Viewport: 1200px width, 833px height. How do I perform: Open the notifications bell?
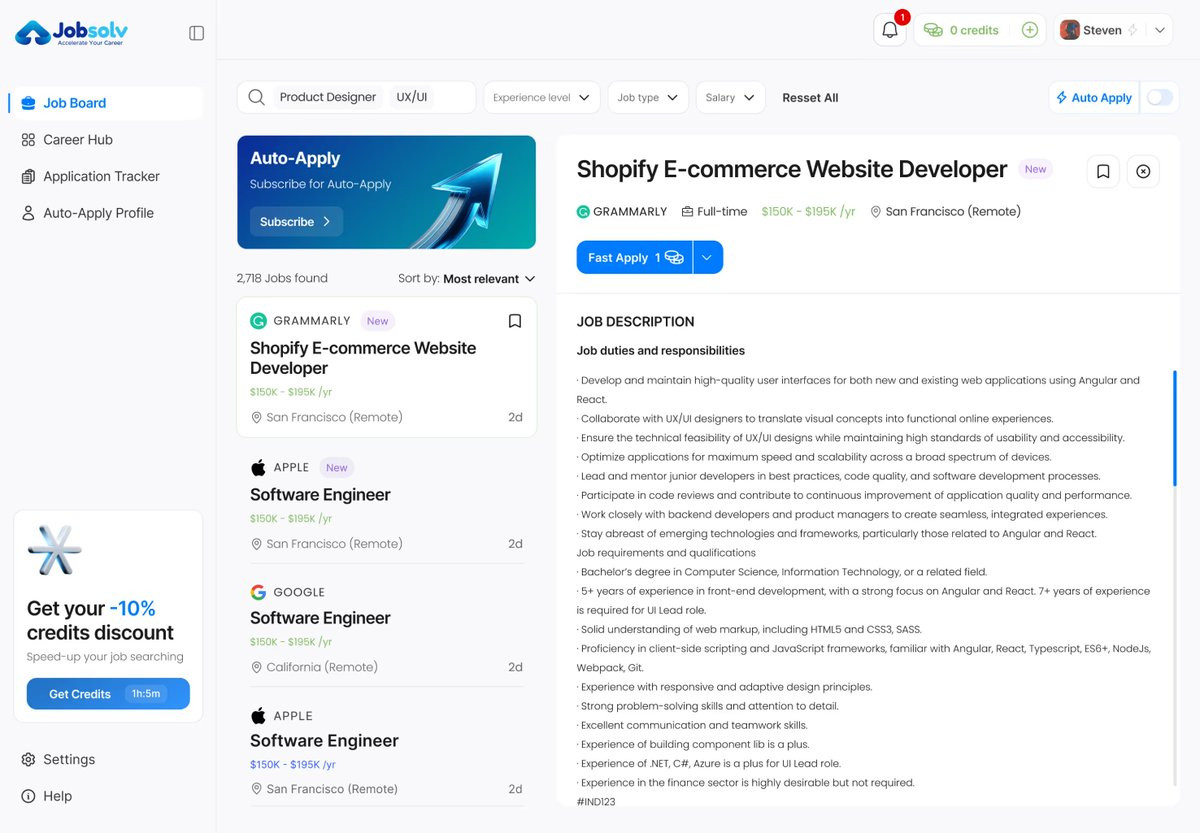point(890,30)
